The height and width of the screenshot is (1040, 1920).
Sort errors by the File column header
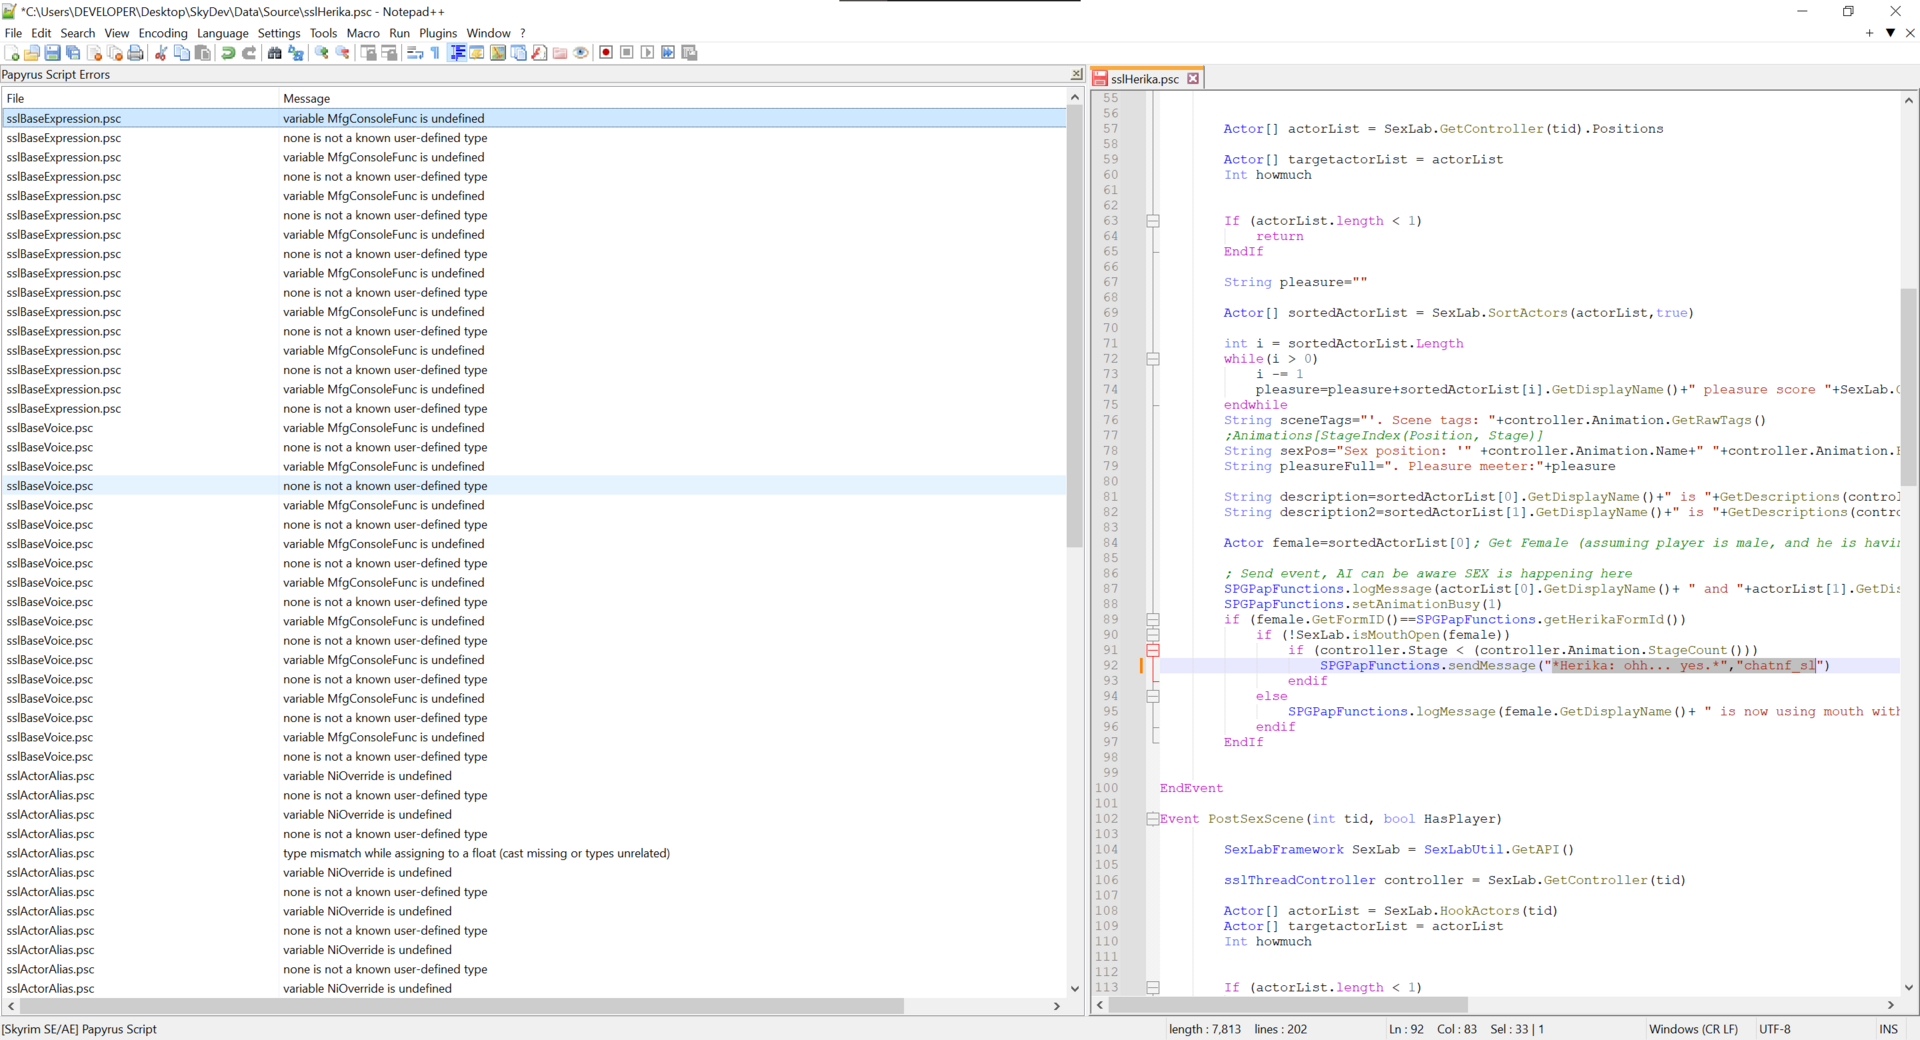pyautogui.click(x=140, y=98)
